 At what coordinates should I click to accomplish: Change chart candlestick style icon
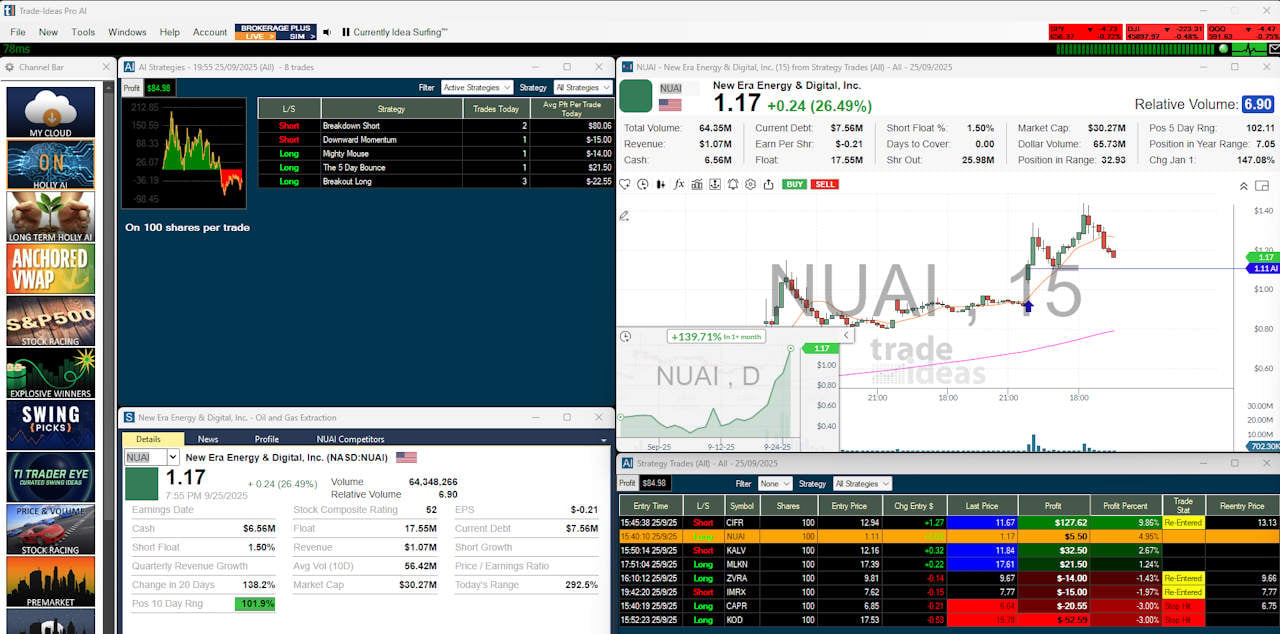click(661, 184)
